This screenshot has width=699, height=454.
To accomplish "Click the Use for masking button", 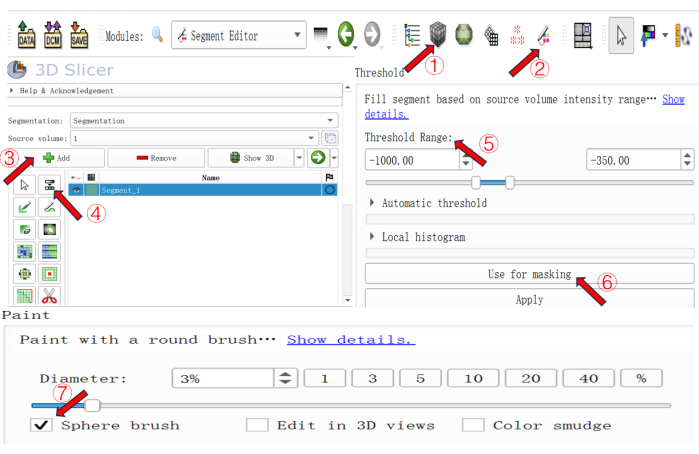I will (x=530, y=274).
